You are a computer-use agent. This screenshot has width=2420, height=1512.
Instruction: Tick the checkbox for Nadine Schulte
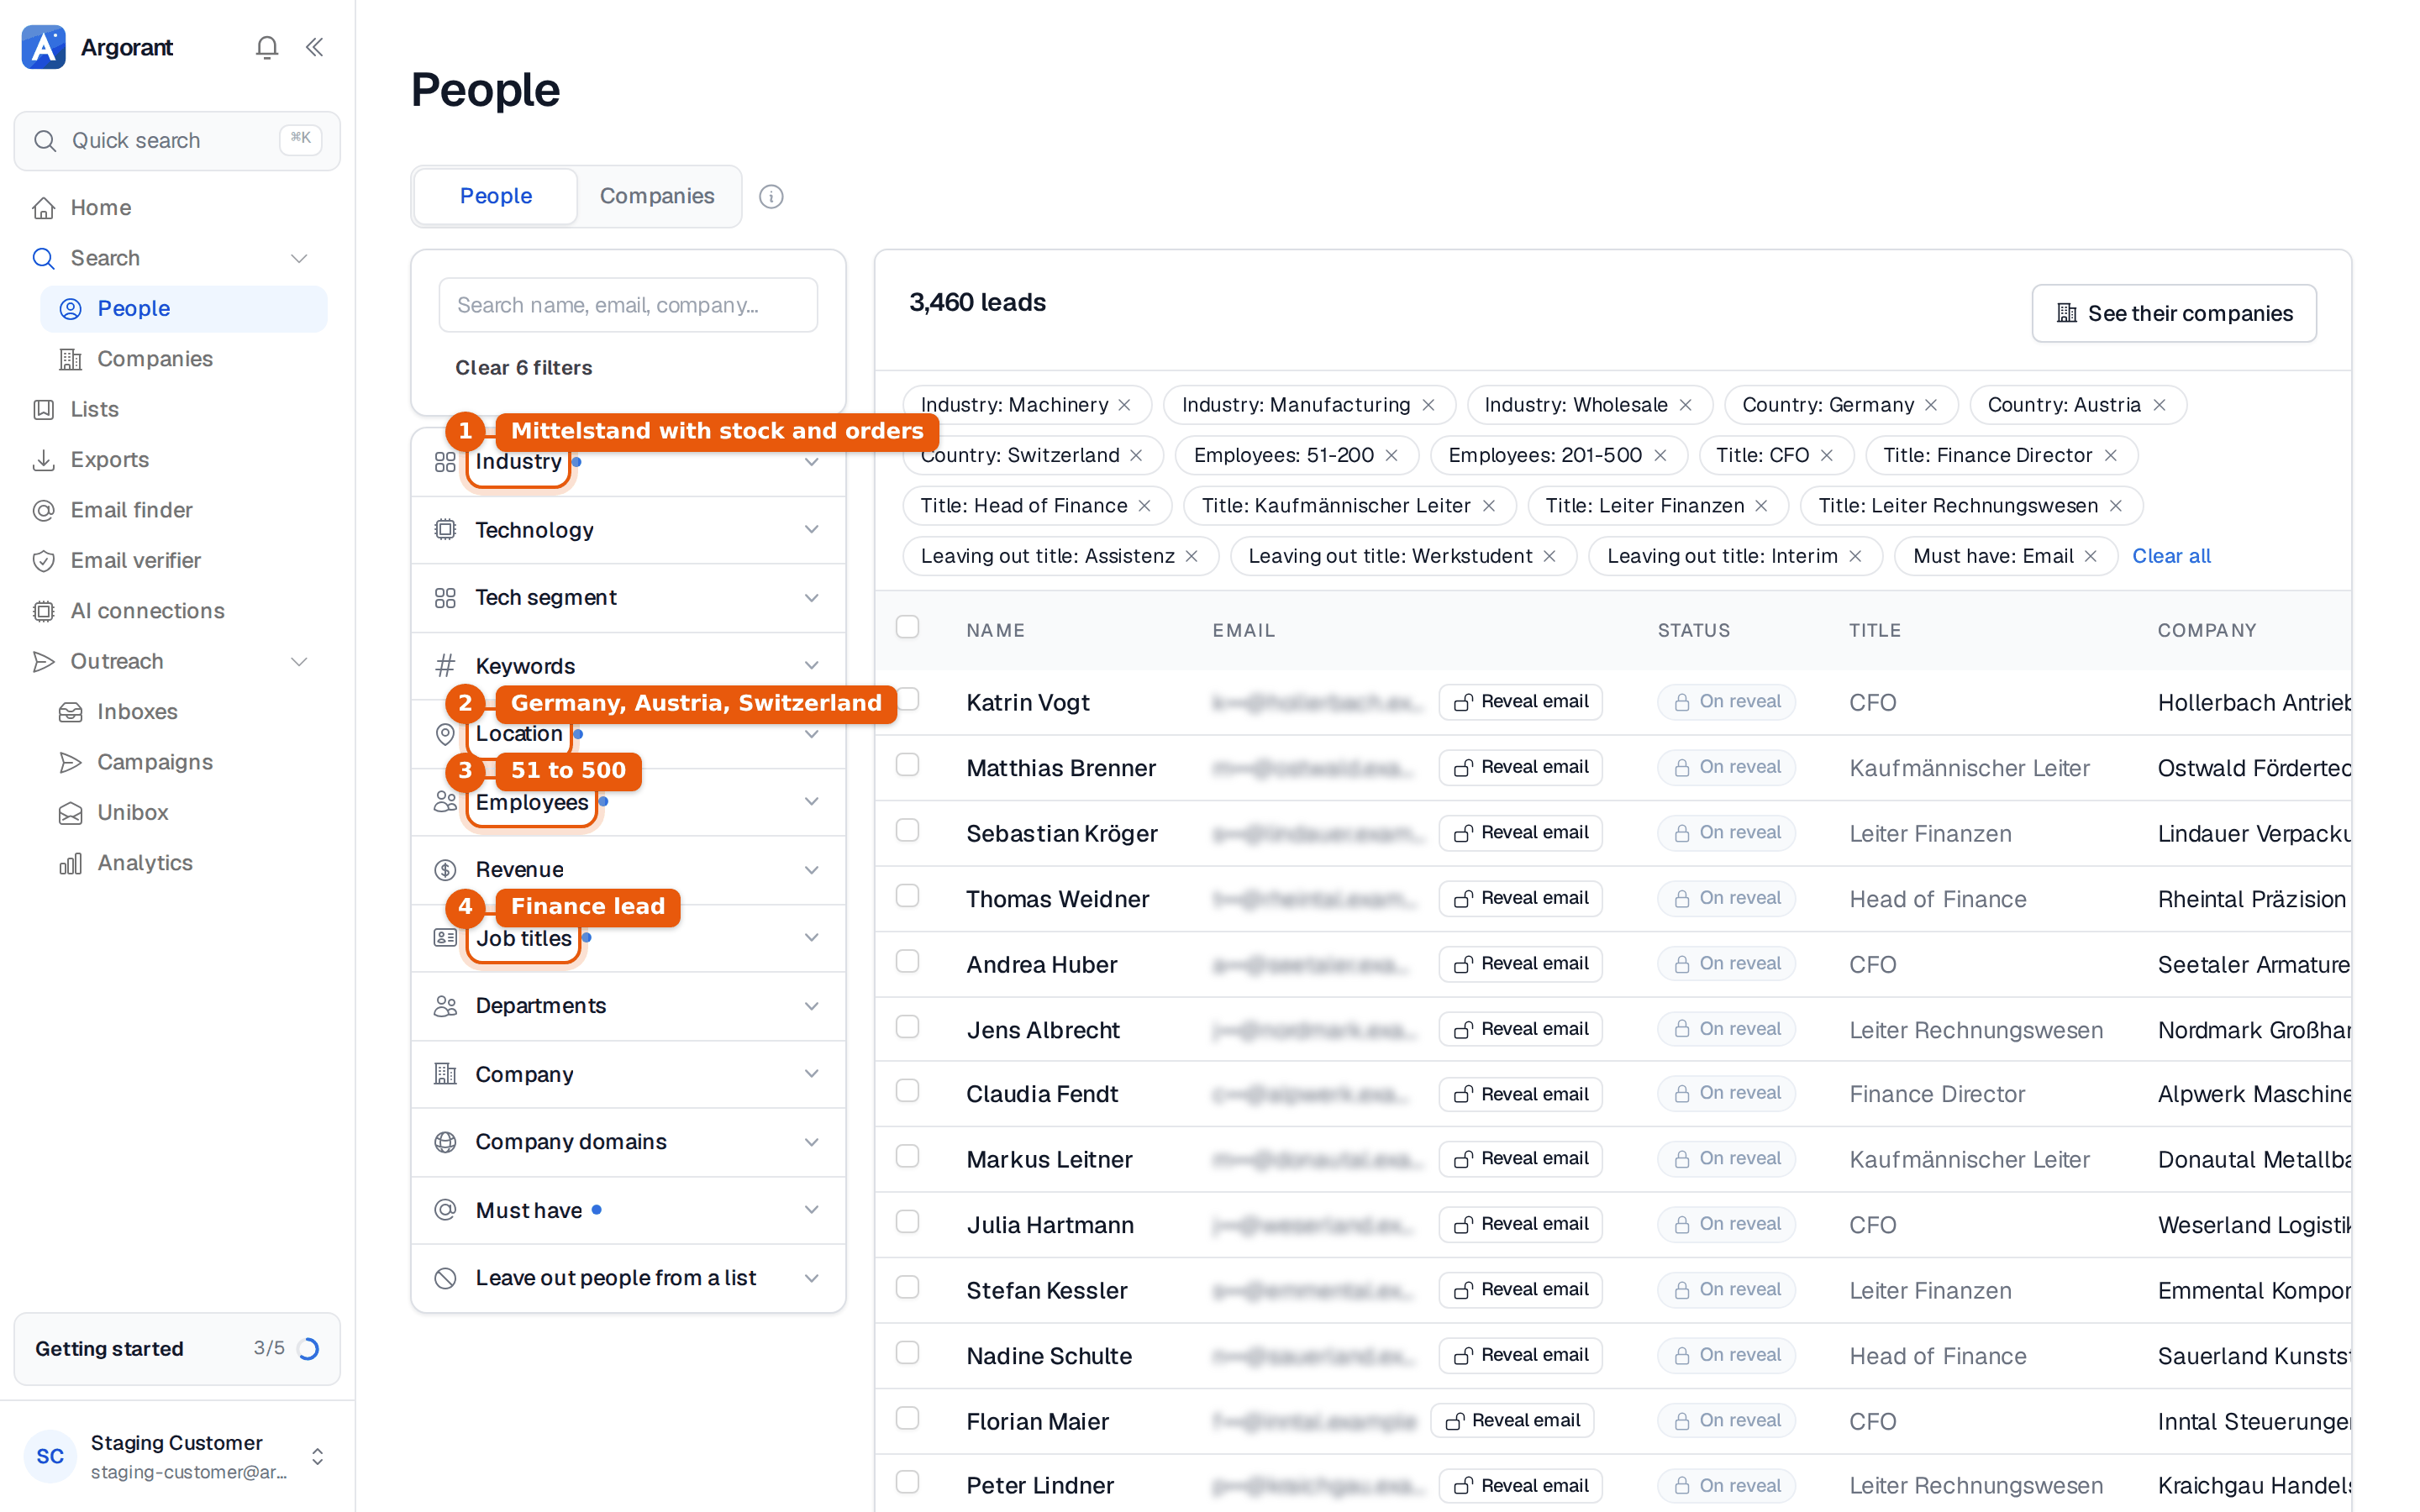point(907,1353)
